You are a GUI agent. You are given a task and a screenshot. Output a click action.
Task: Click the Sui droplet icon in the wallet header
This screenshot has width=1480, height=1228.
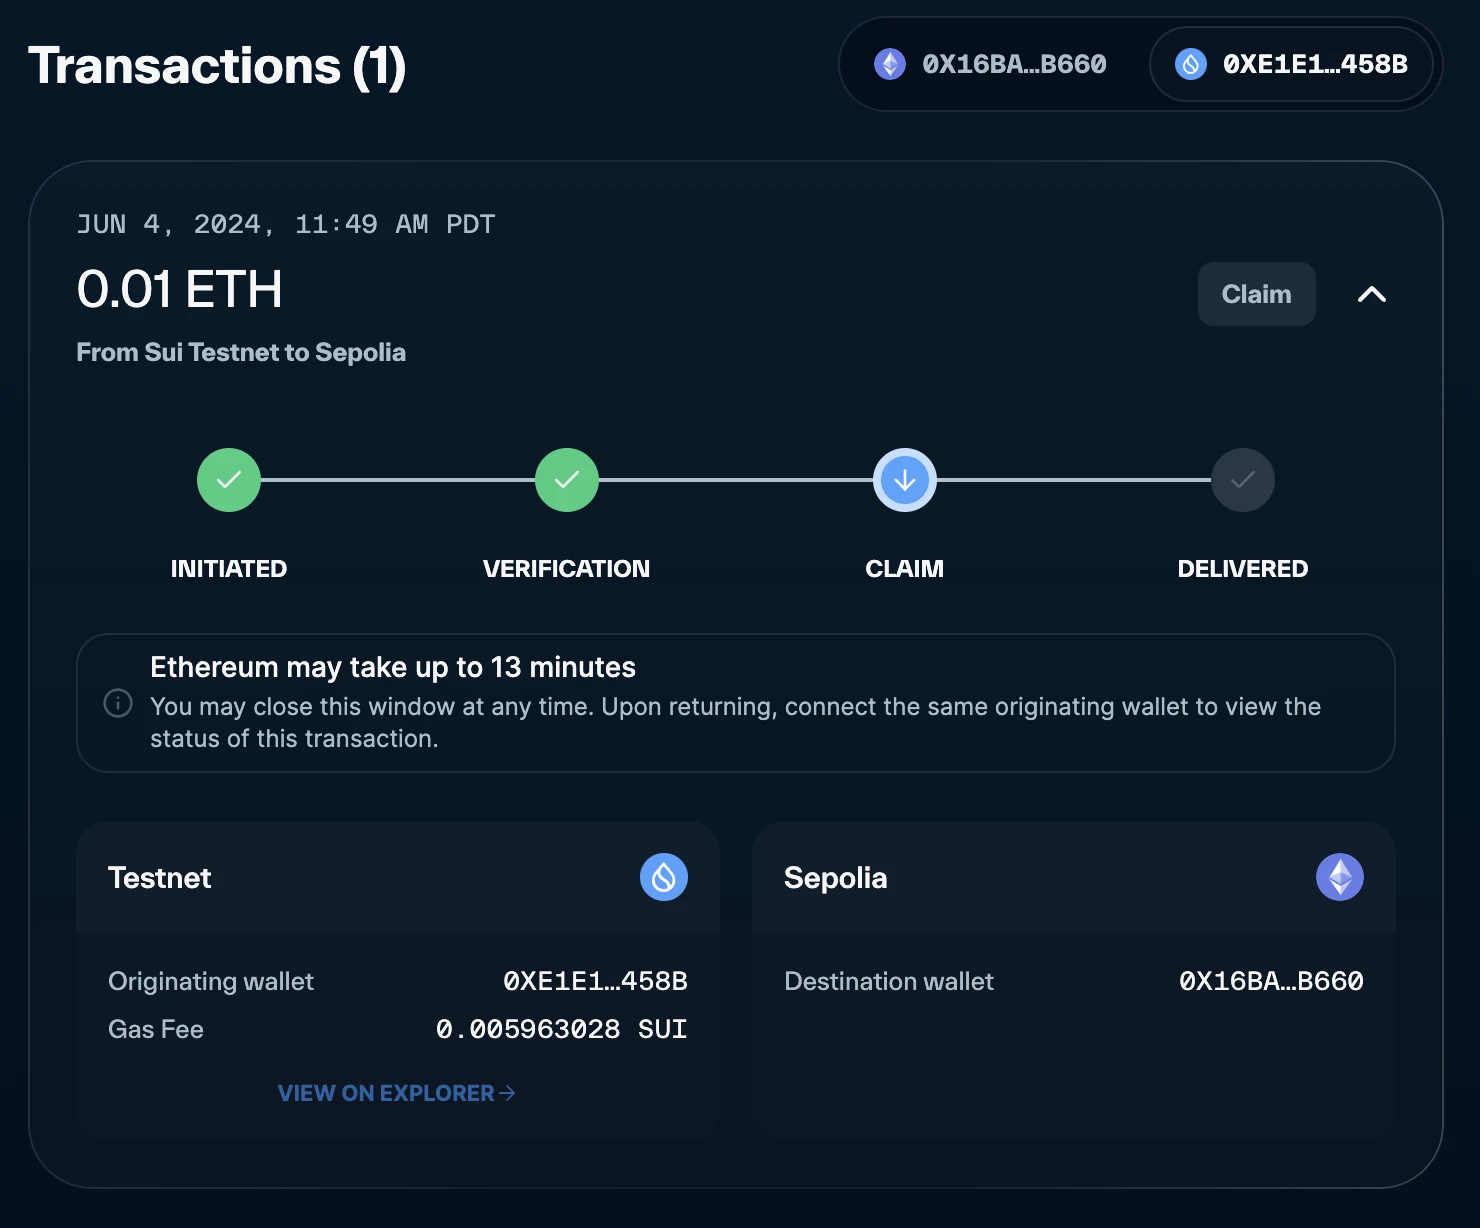tap(1190, 64)
